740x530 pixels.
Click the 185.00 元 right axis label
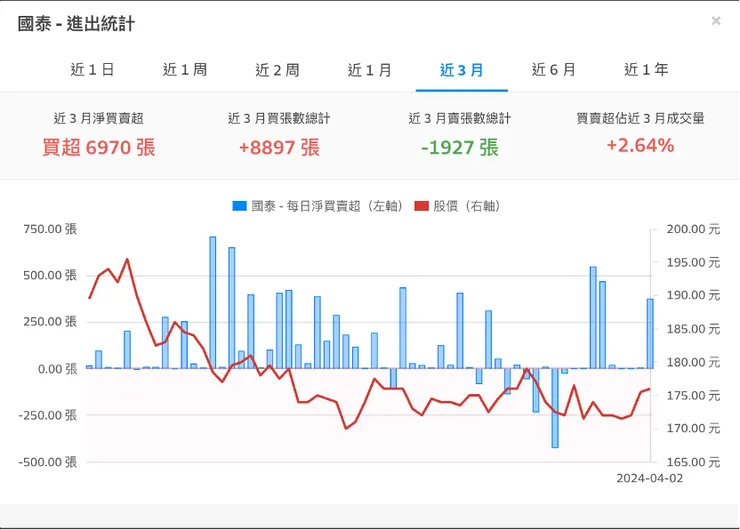click(693, 329)
